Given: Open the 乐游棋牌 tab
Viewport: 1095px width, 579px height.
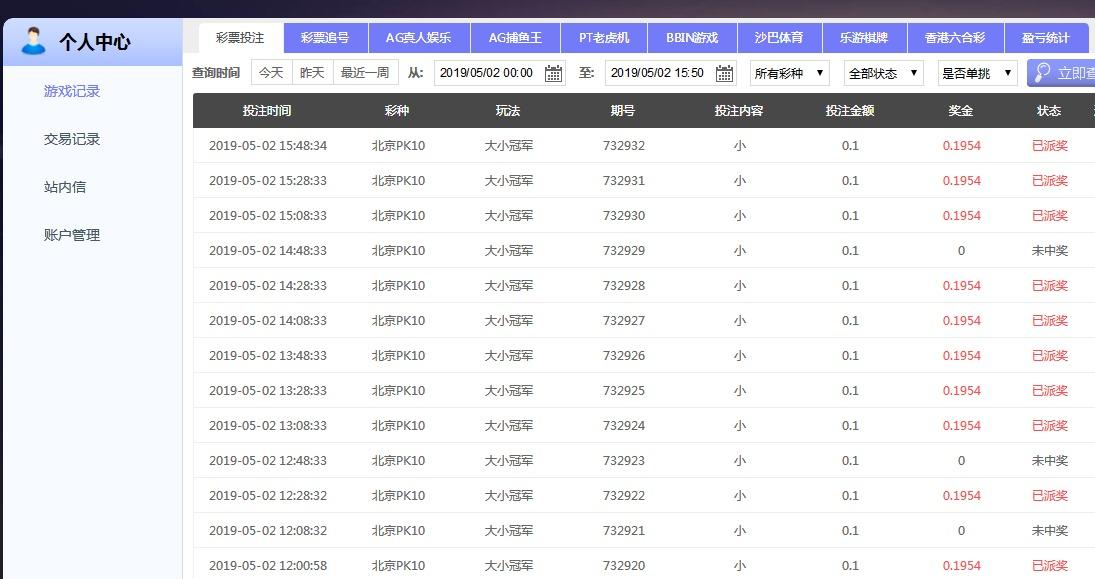Looking at the screenshot, I should pos(865,38).
